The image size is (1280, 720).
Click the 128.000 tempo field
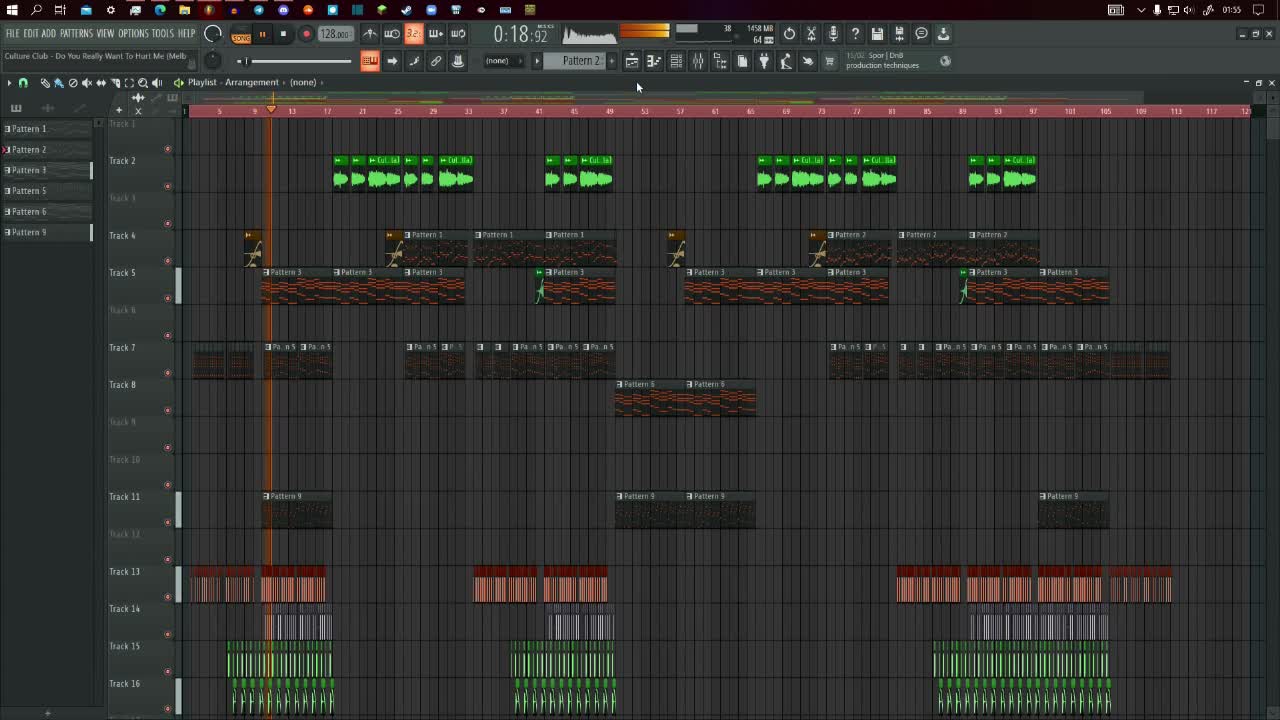click(335, 34)
